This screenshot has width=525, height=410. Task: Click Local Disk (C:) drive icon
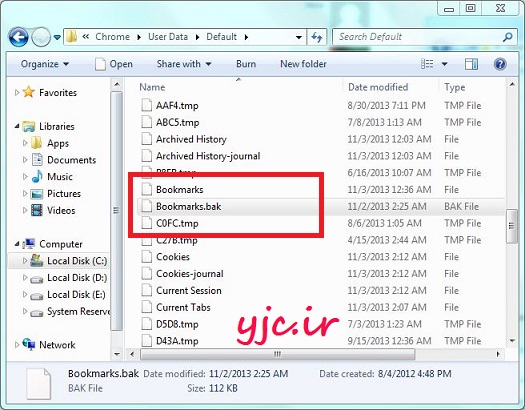click(x=36, y=260)
